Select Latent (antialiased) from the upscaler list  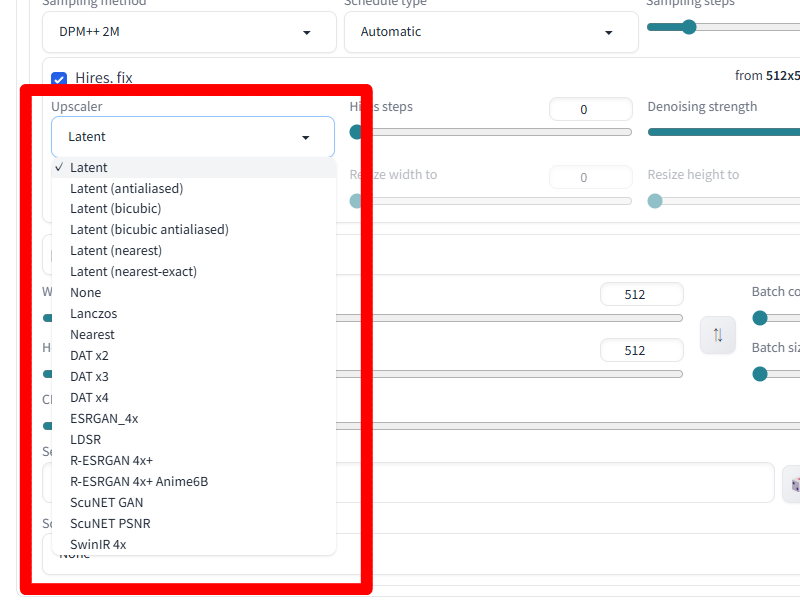(127, 188)
